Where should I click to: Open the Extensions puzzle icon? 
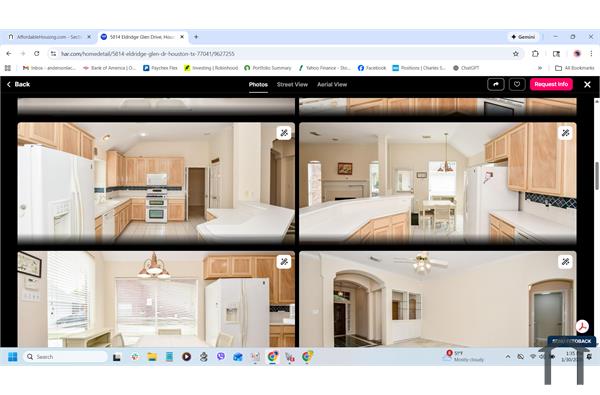point(535,54)
